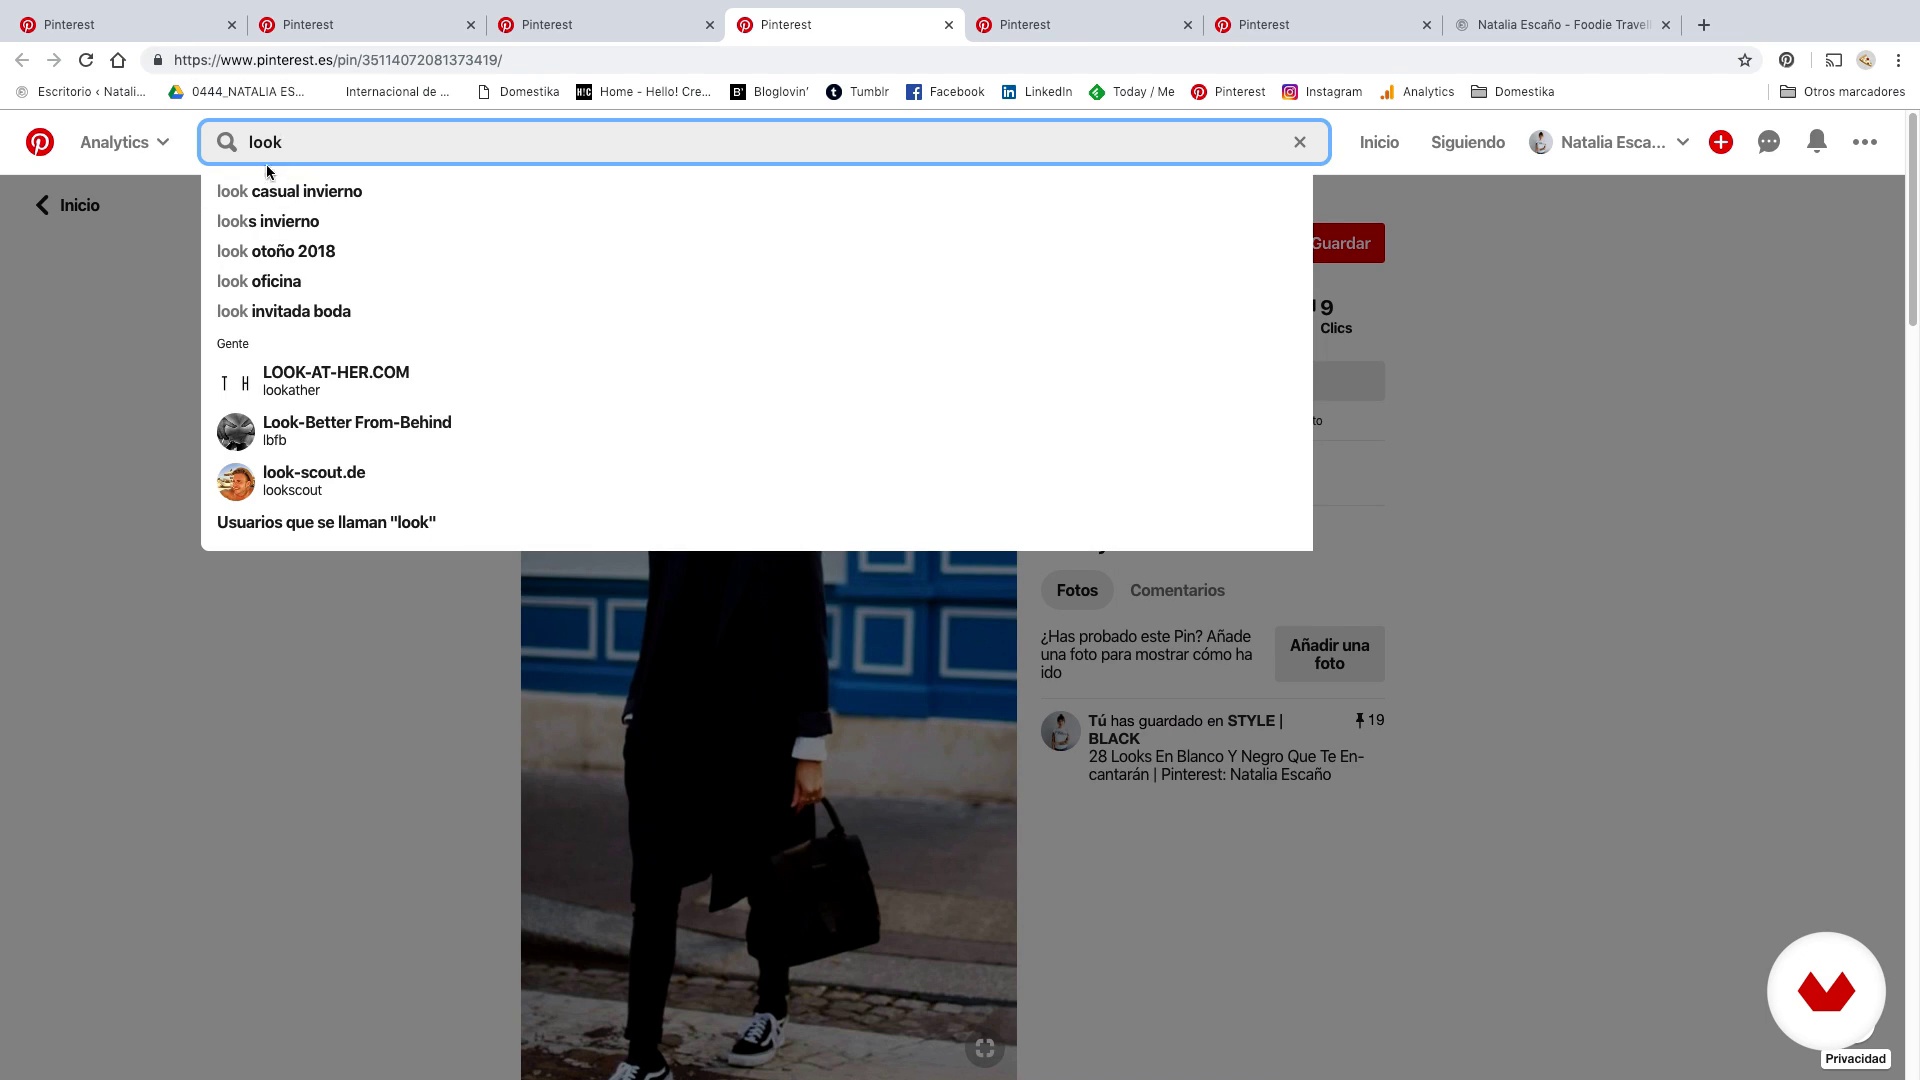Viewport: 1920px width, 1080px height.
Task: Click the browser home icon
Action: click(118, 60)
